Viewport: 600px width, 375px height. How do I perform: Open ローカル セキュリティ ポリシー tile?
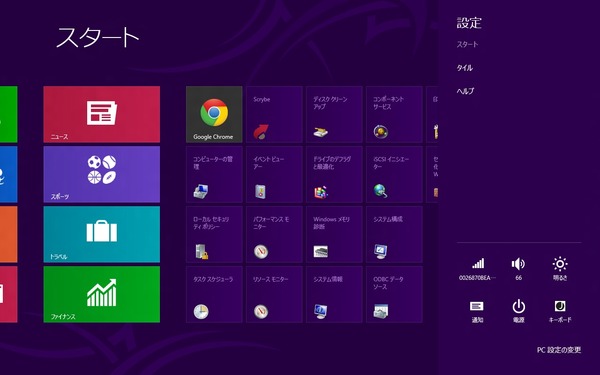coord(214,234)
